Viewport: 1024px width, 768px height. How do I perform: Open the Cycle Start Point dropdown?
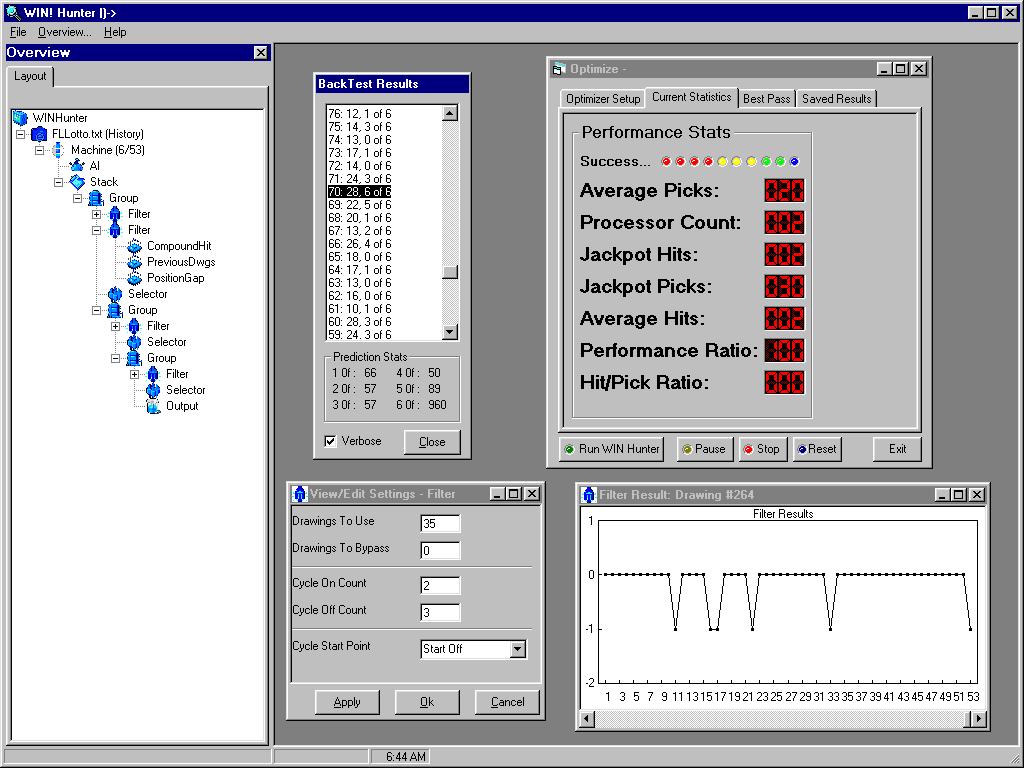click(x=517, y=649)
